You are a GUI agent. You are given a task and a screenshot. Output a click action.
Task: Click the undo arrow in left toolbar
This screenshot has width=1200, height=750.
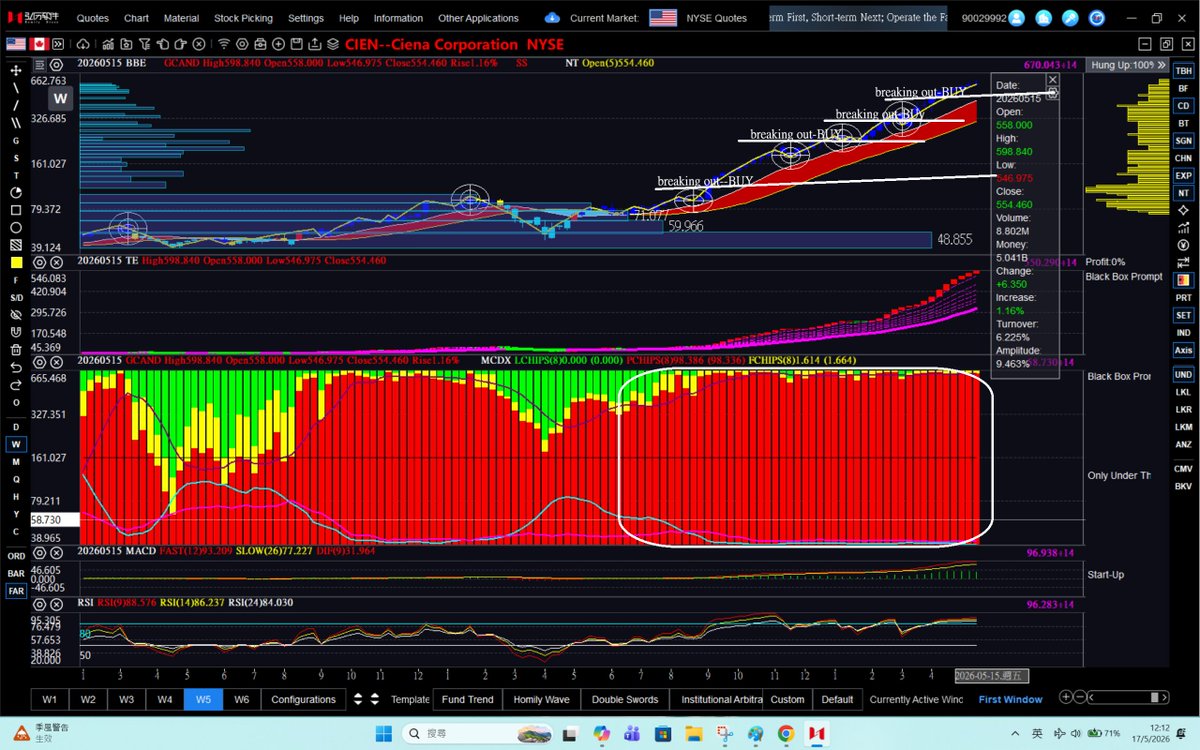coord(16,367)
